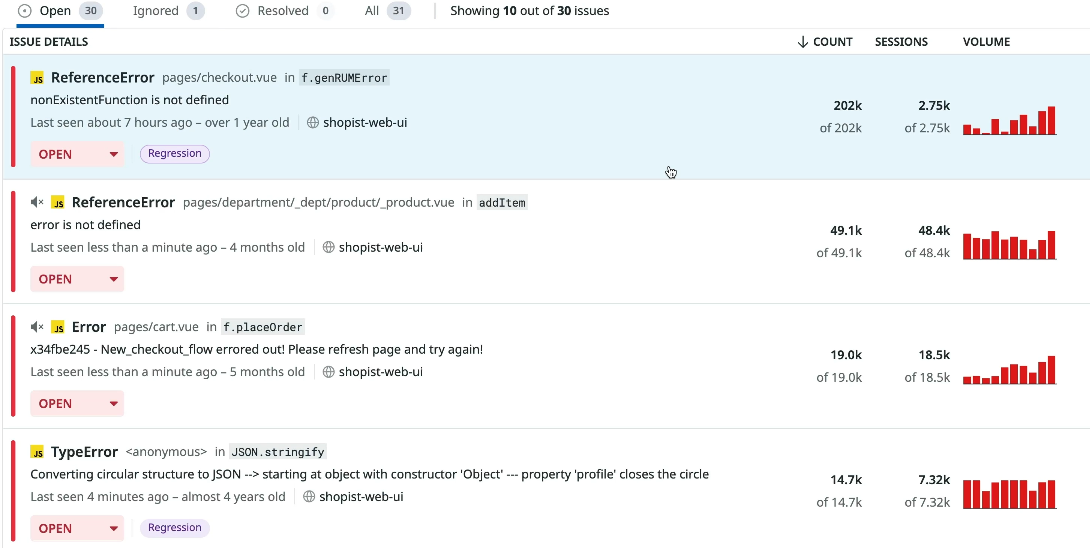Click 'nonExistentFunction is not defined' message
The width and height of the screenshot is (1090, 548).
click(x=129, y=100)
